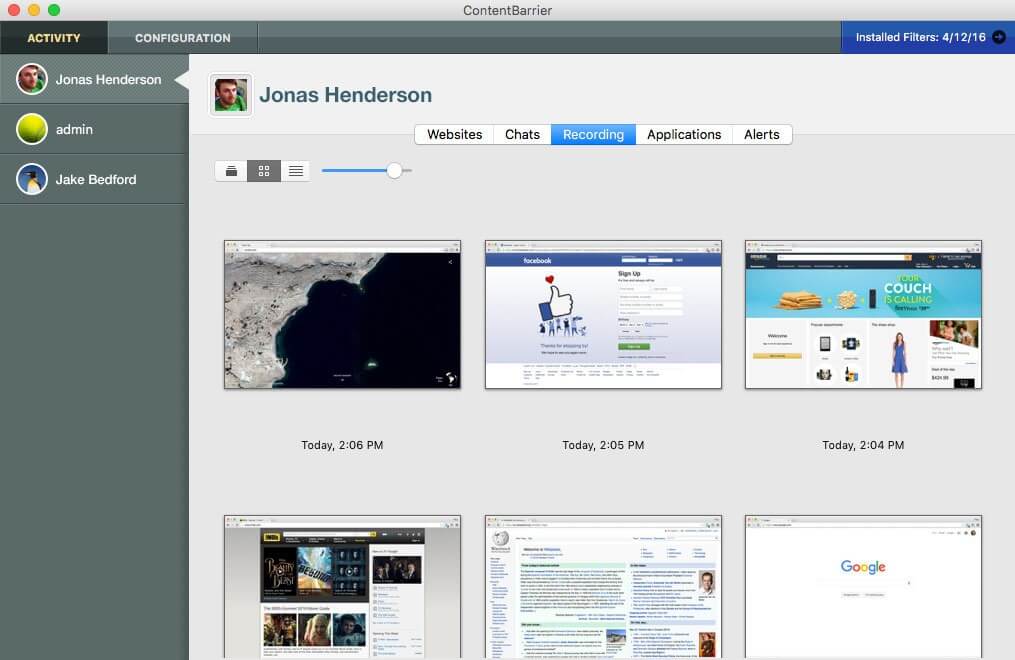
Task: Select Jake Bedford penguin avatar
Action: pyautogui.click(x=32, y=179)
